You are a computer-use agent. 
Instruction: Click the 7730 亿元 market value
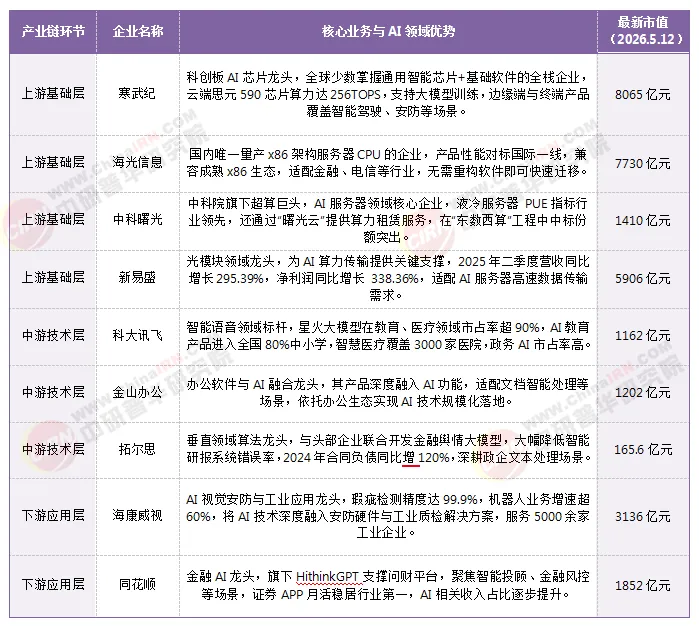642,164
